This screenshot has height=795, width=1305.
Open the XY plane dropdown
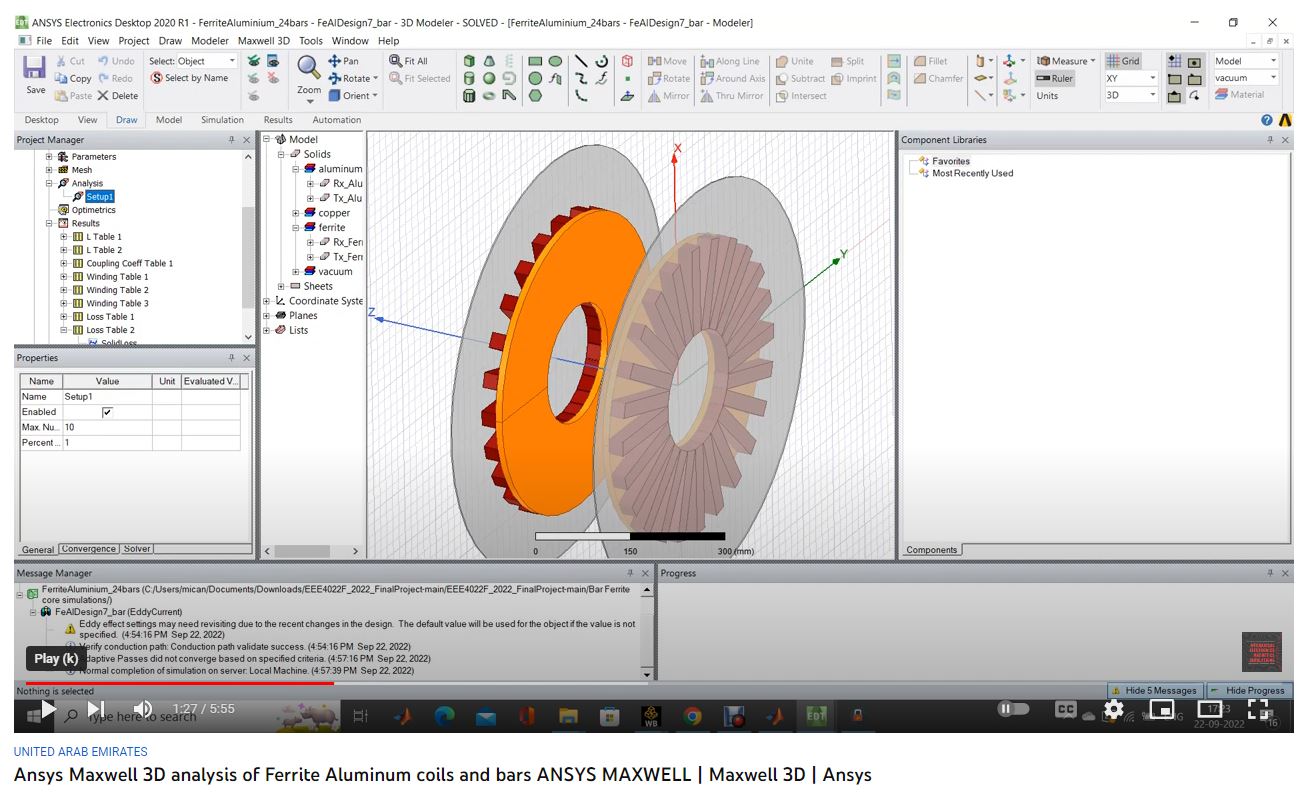(1152, 78)
